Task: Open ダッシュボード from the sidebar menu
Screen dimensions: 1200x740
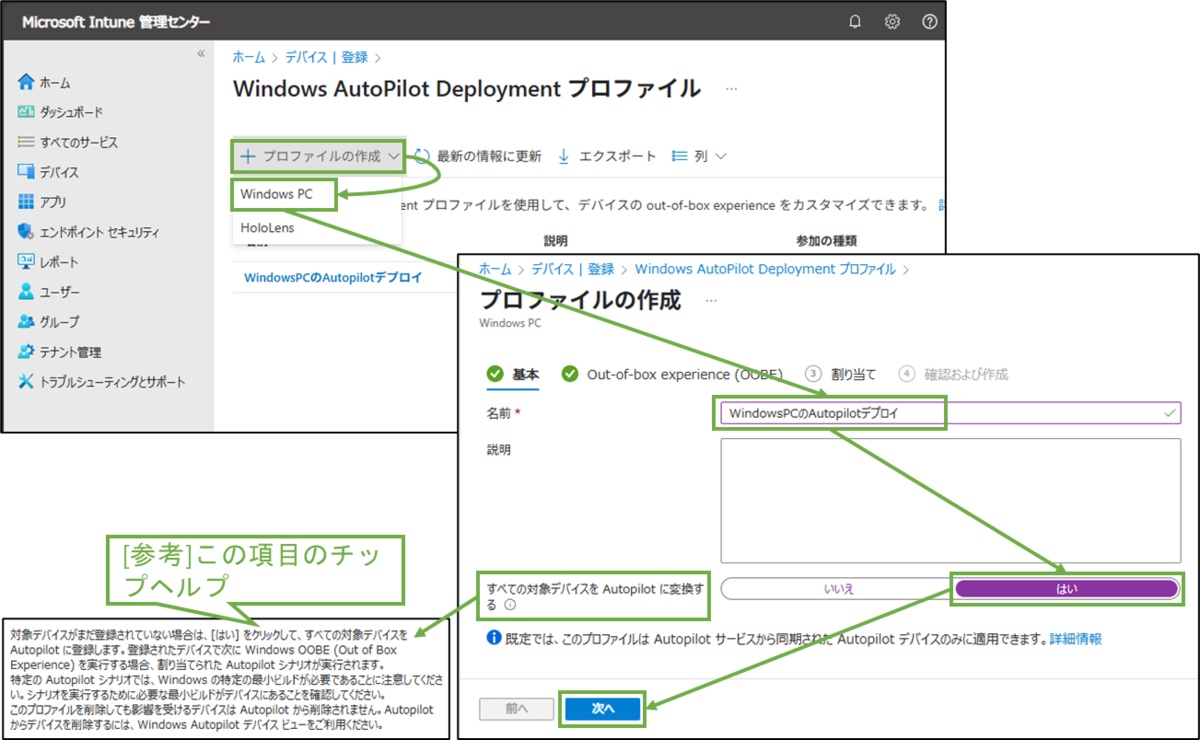Action: (71, 113)
